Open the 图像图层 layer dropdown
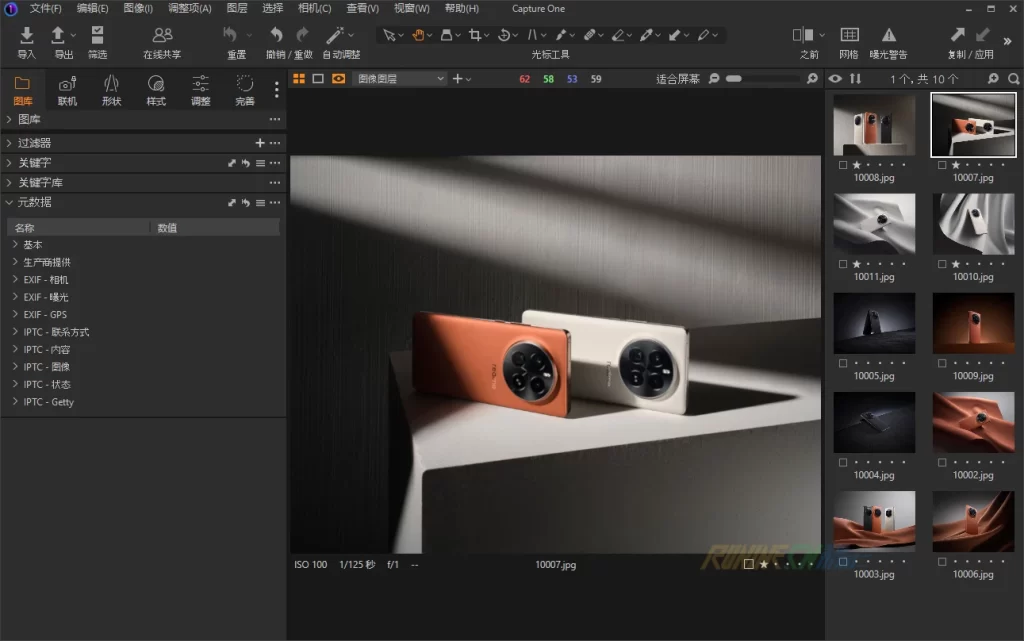Screen dimensions: 1024x641 coord(402,78)
